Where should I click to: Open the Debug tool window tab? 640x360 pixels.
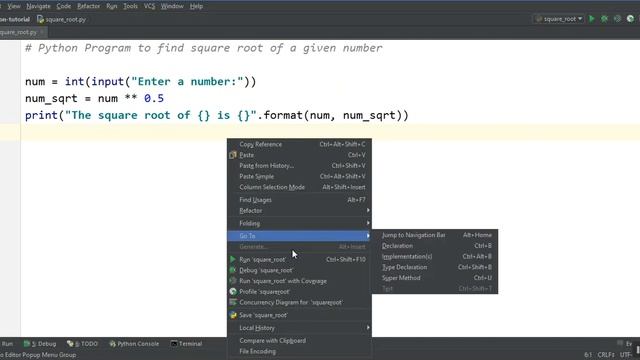click(40, 344)
